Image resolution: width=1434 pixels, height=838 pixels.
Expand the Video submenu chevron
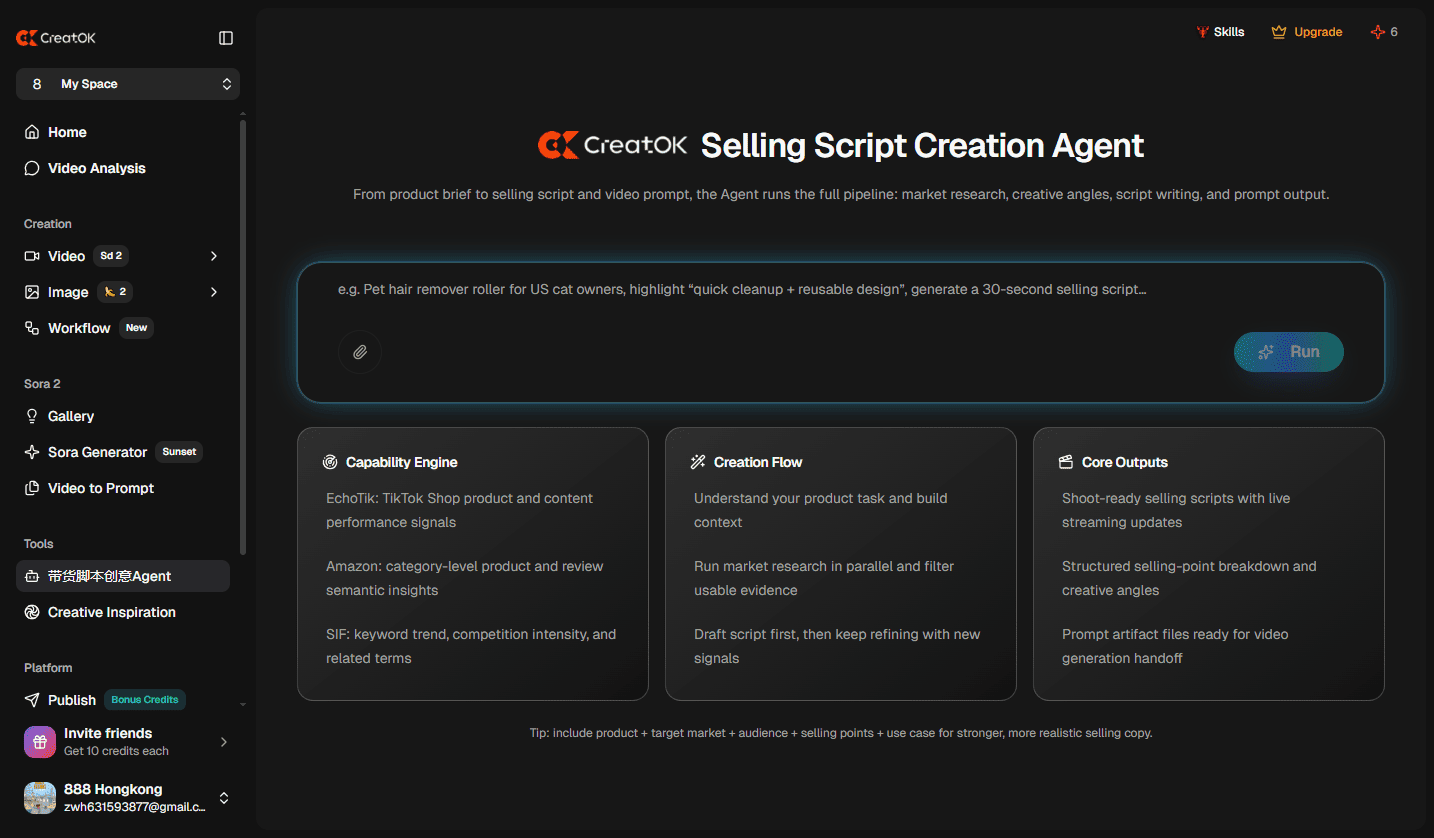214,256
